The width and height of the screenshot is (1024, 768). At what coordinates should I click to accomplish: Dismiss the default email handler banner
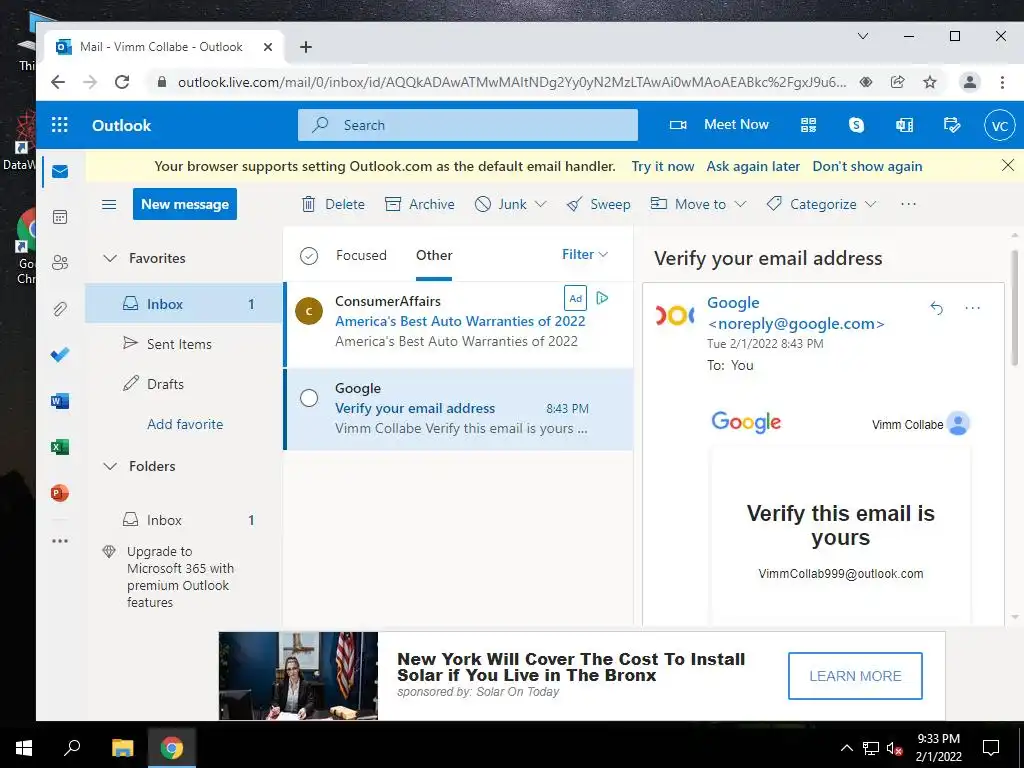pyautogui.click(x=1008, y=165)
